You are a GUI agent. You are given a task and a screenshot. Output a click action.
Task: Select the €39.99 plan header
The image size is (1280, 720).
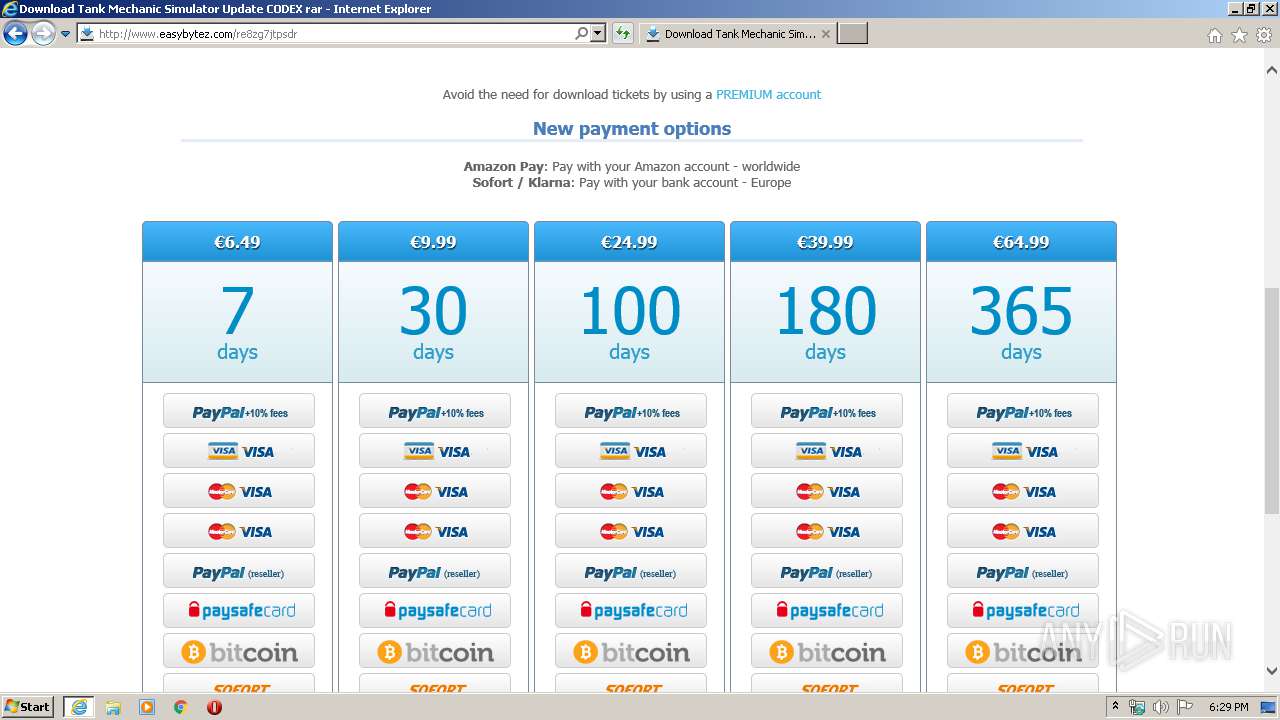825,242
